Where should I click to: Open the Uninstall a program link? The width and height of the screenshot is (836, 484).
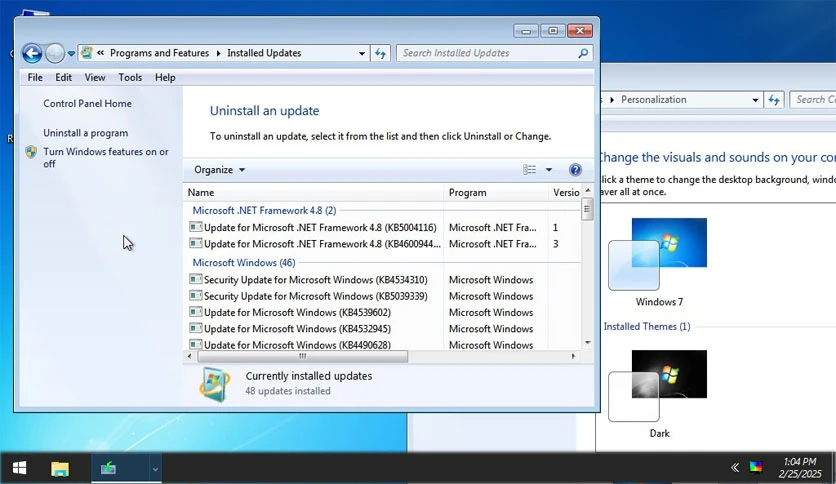tap(86, 133)
